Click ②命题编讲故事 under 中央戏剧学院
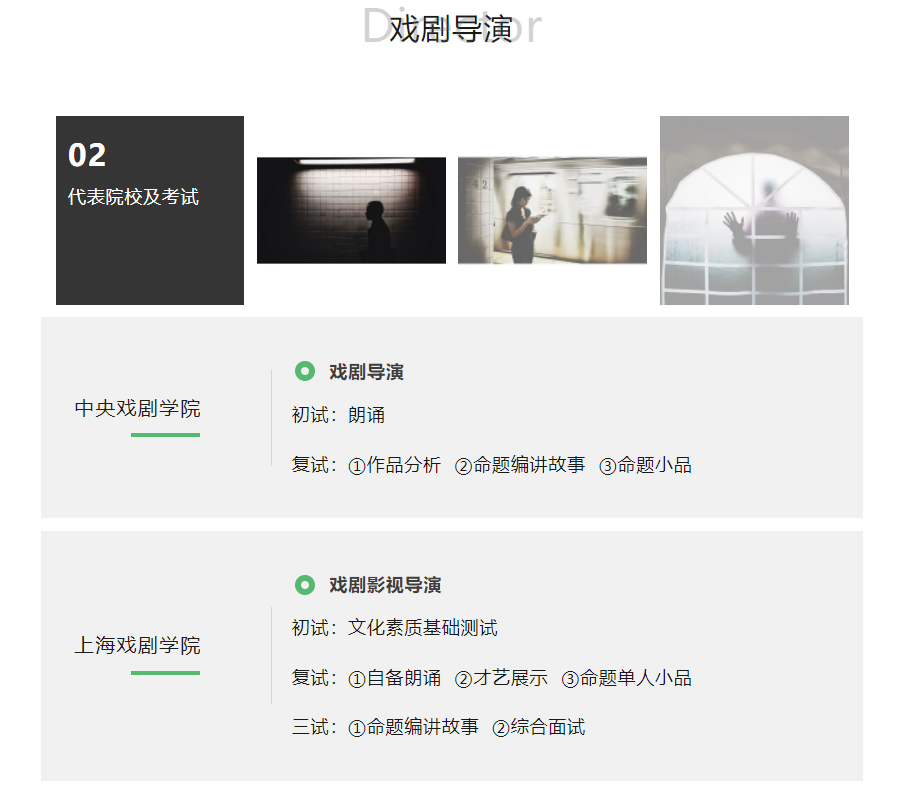 [x=520, y=465]
